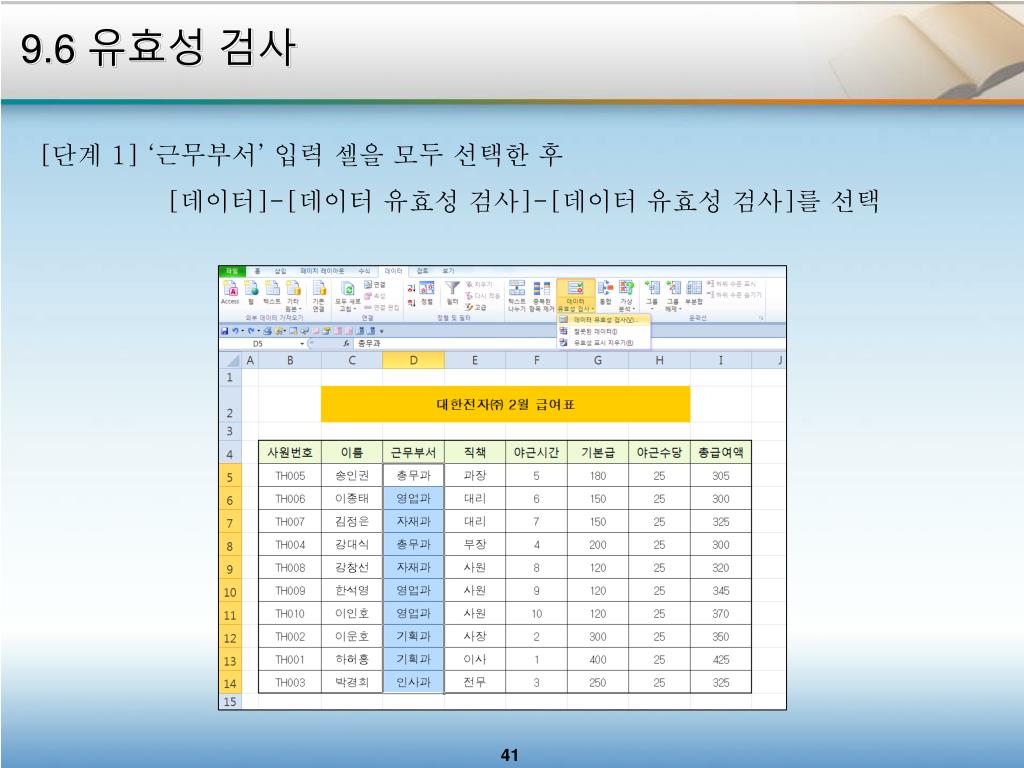This screenshot has height=768, width=1024.
Task: Click the Connections (연결) button
Action: (374, 285)
